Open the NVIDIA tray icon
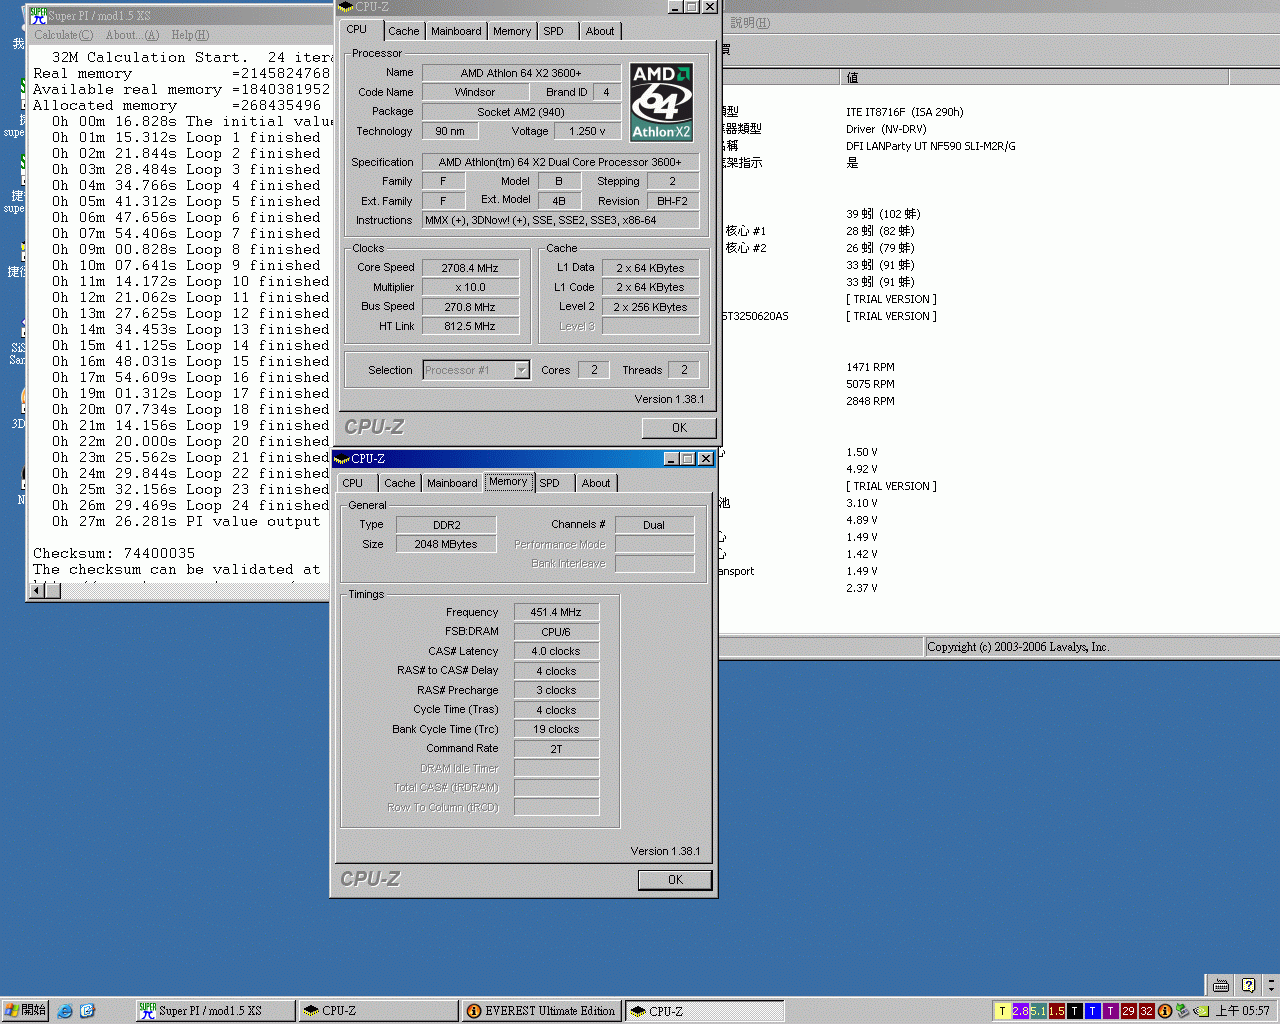1280x1024 pixels. point(1200,1011)
